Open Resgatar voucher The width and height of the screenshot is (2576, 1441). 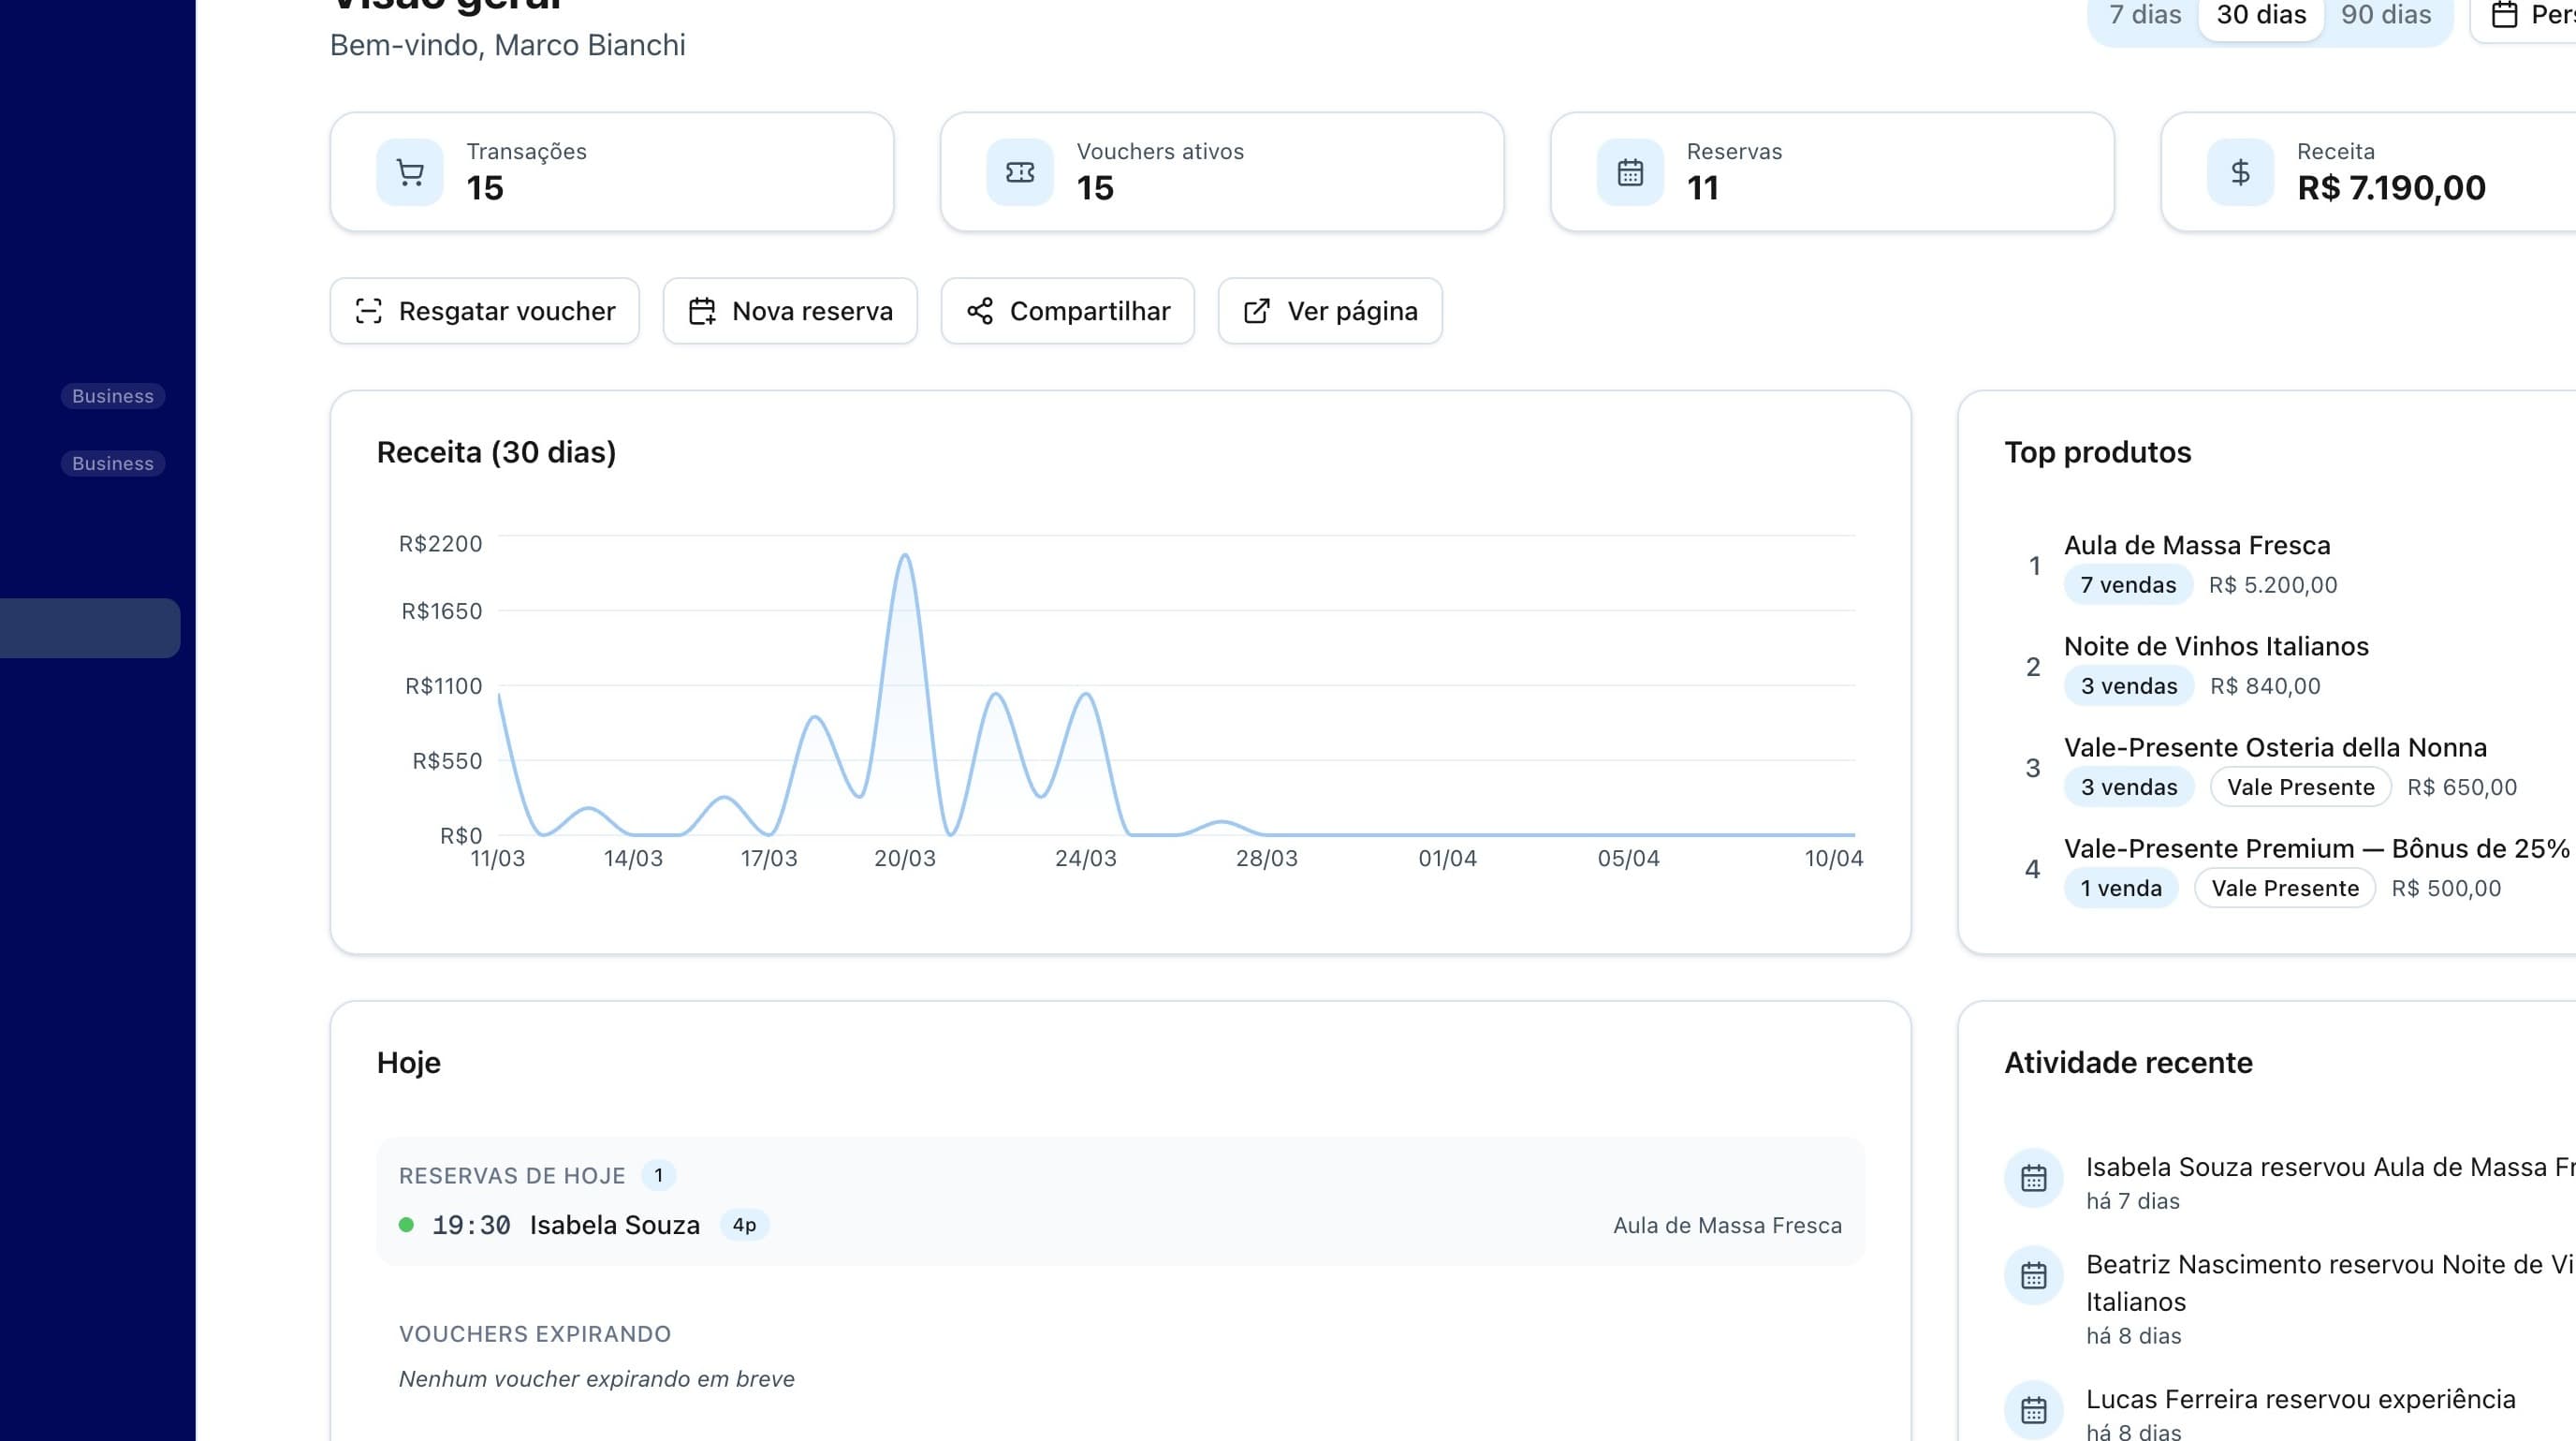click(485, 311)
